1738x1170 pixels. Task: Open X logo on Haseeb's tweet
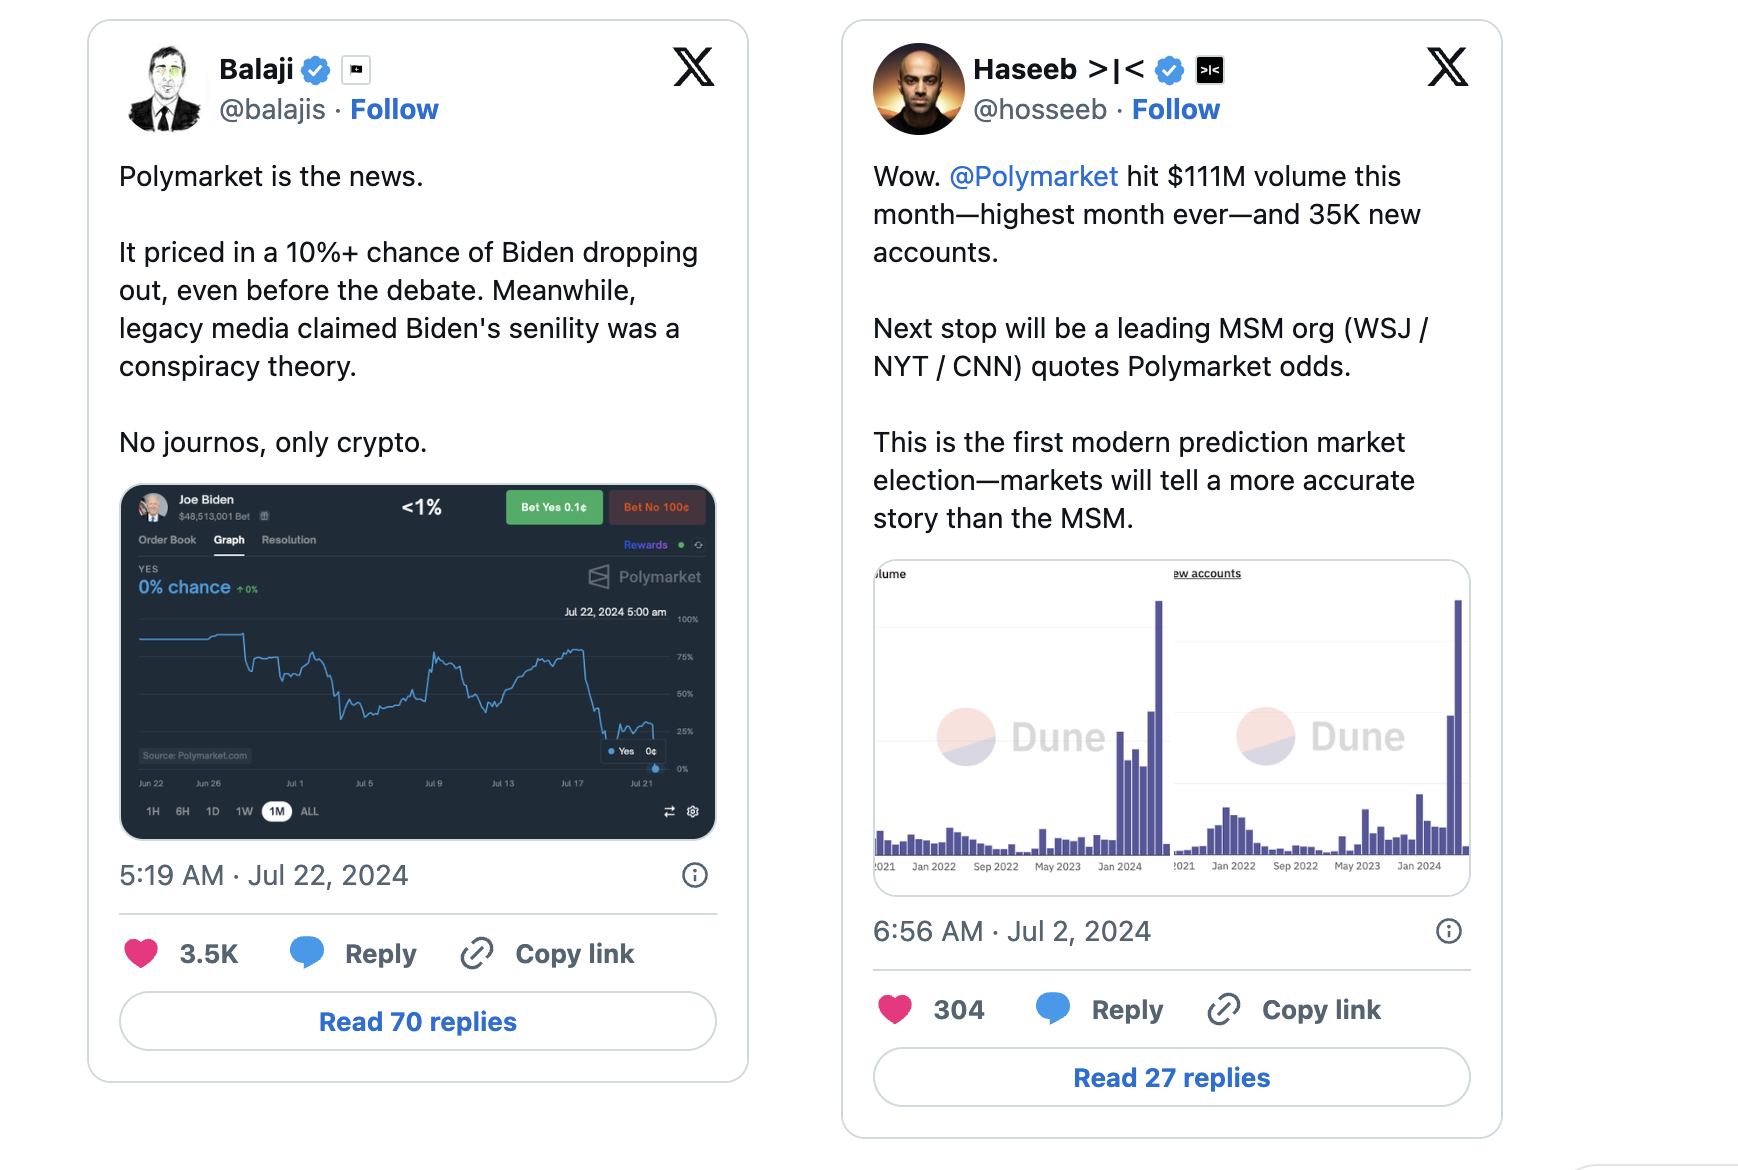[1447, 67]
